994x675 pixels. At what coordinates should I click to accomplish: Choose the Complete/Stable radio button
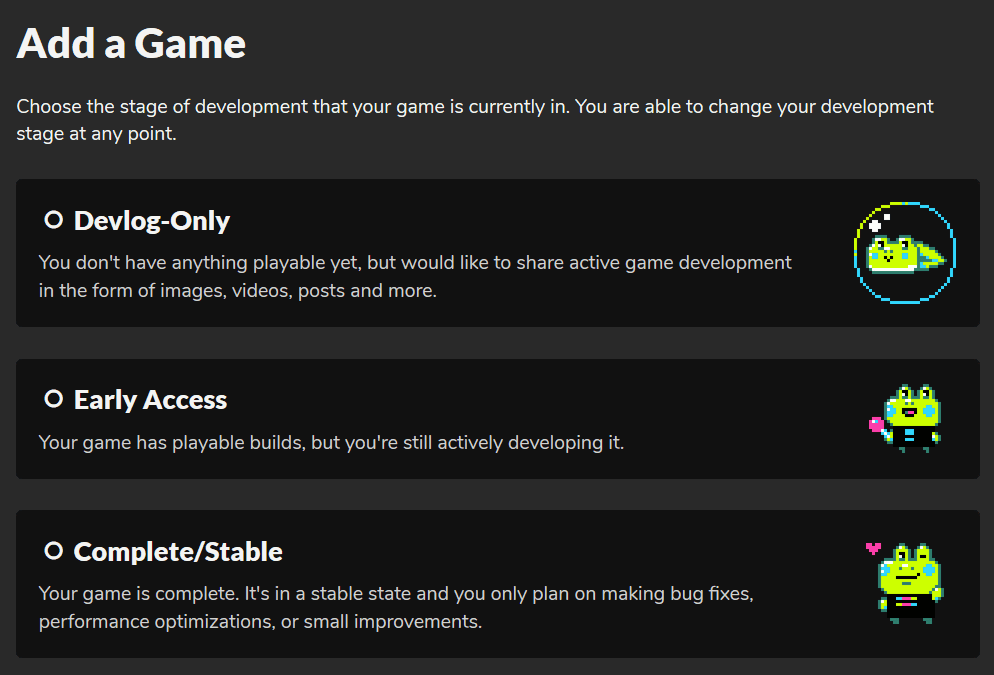pyautogui.click(x=53, y=550)
